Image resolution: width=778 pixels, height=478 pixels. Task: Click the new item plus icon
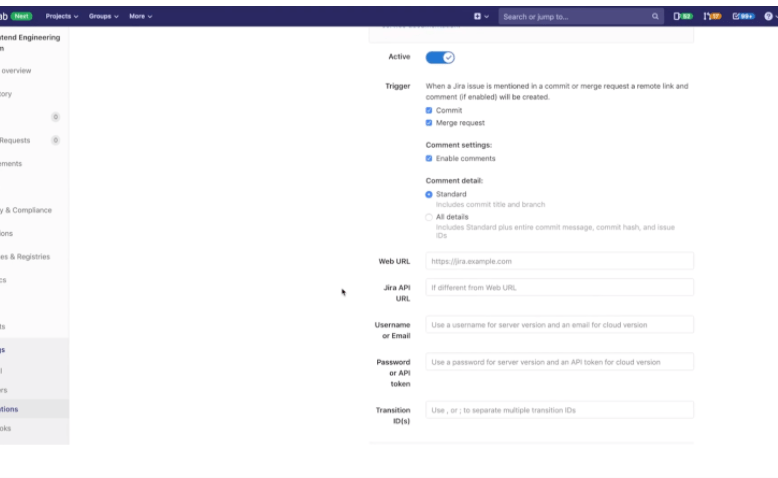[478, 16]
